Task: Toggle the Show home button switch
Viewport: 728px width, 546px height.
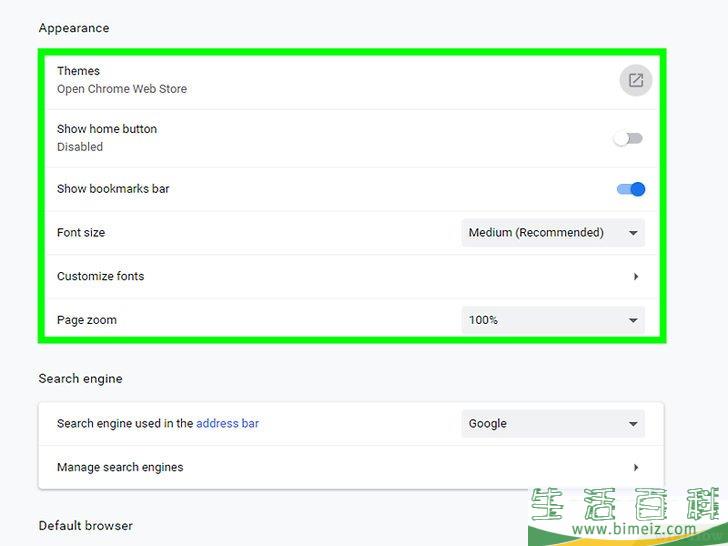Action: tap(629, 138)
